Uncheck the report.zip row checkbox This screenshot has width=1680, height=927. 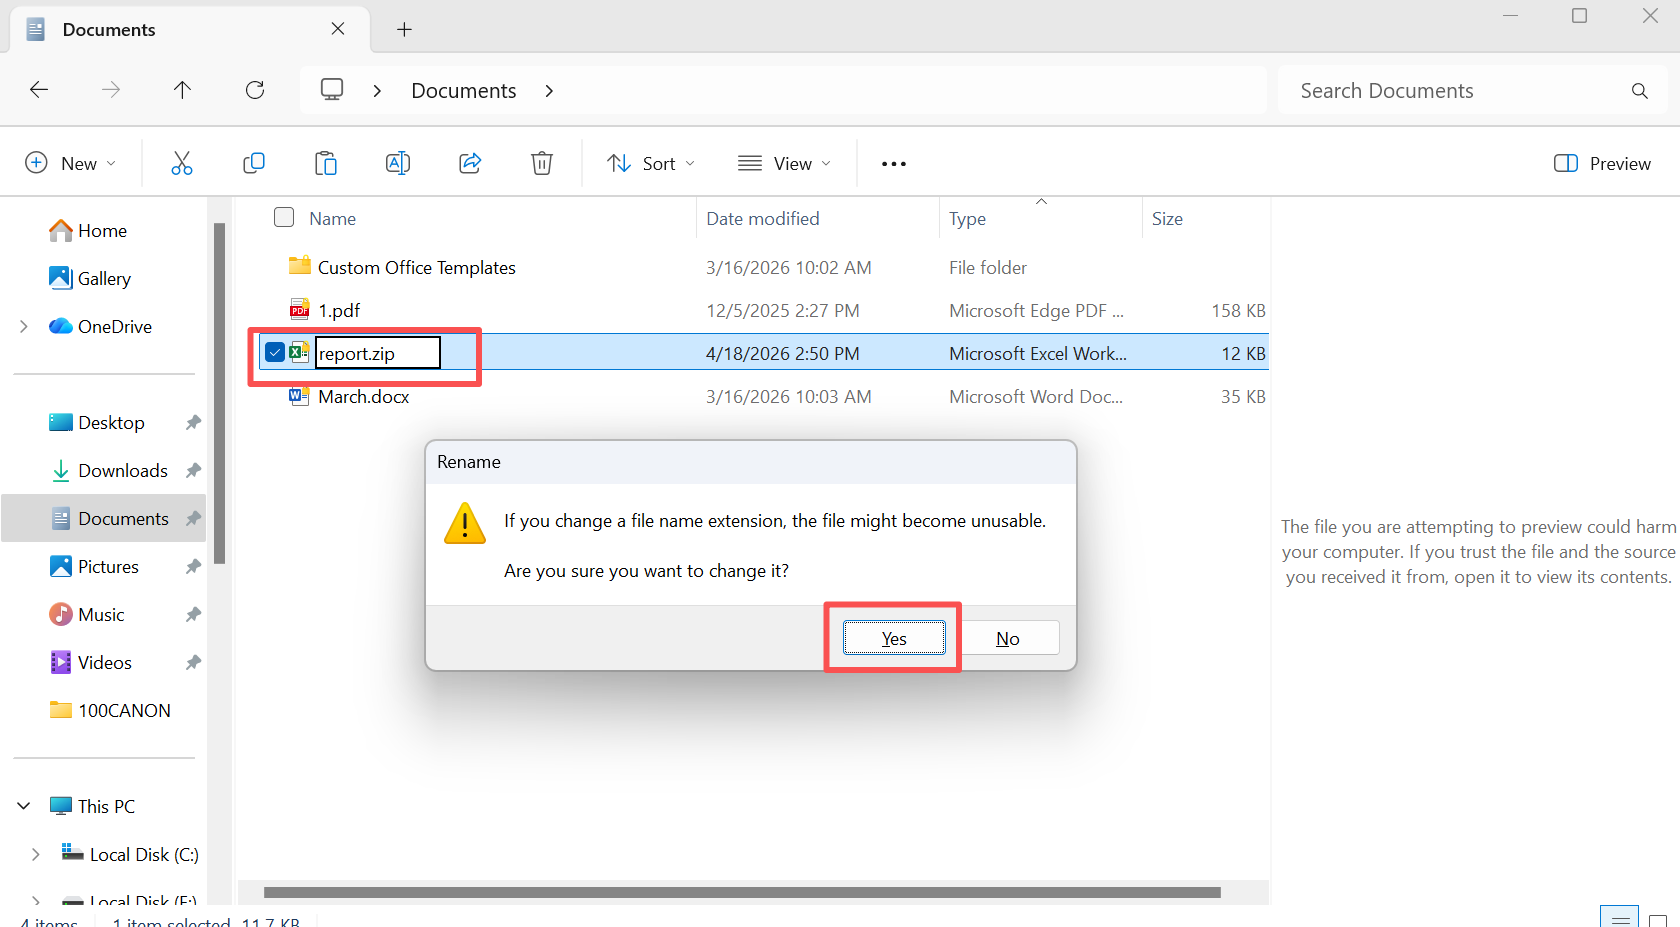pos(275,352)
